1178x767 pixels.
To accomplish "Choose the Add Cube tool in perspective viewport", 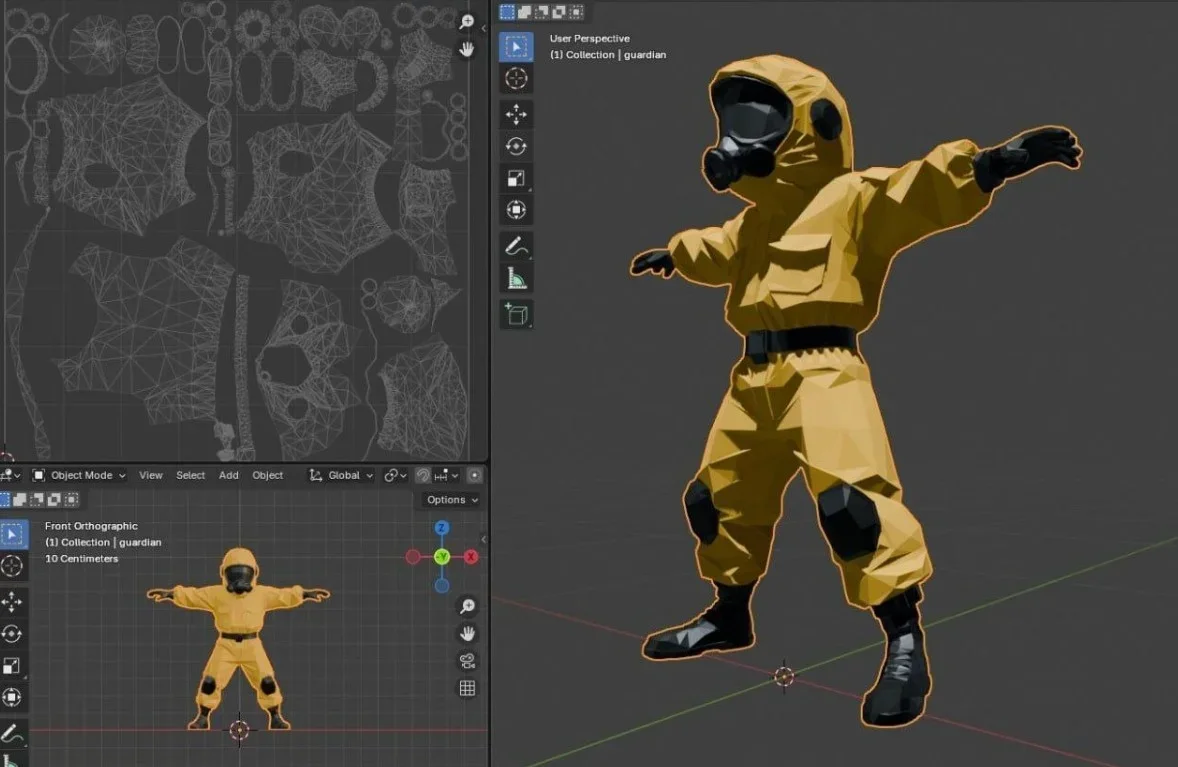I will pos(516,314).
